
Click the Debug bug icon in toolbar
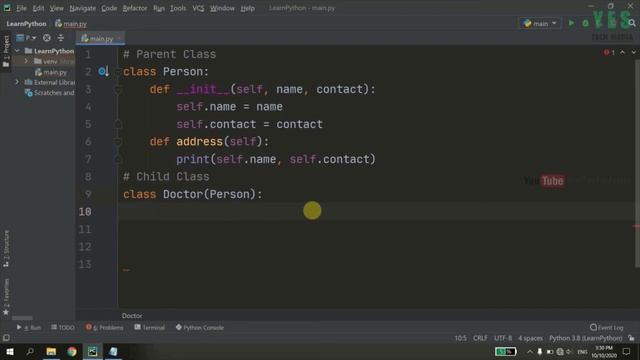585,24
